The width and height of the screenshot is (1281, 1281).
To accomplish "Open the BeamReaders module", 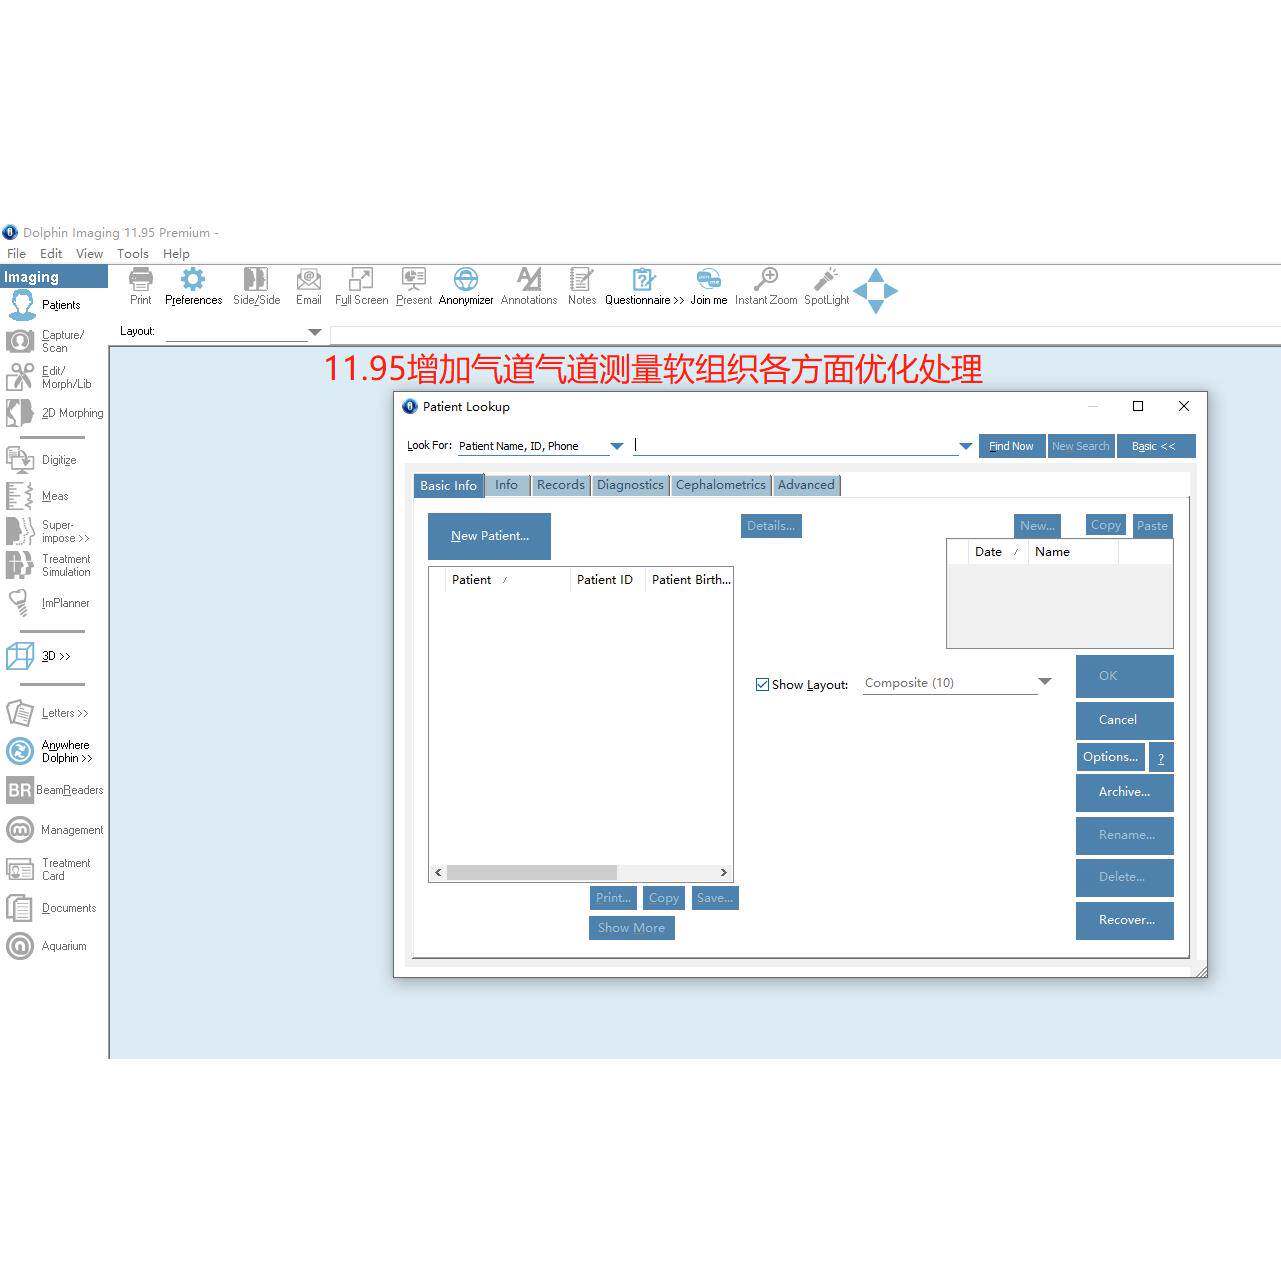I will (x=55, y=790).
